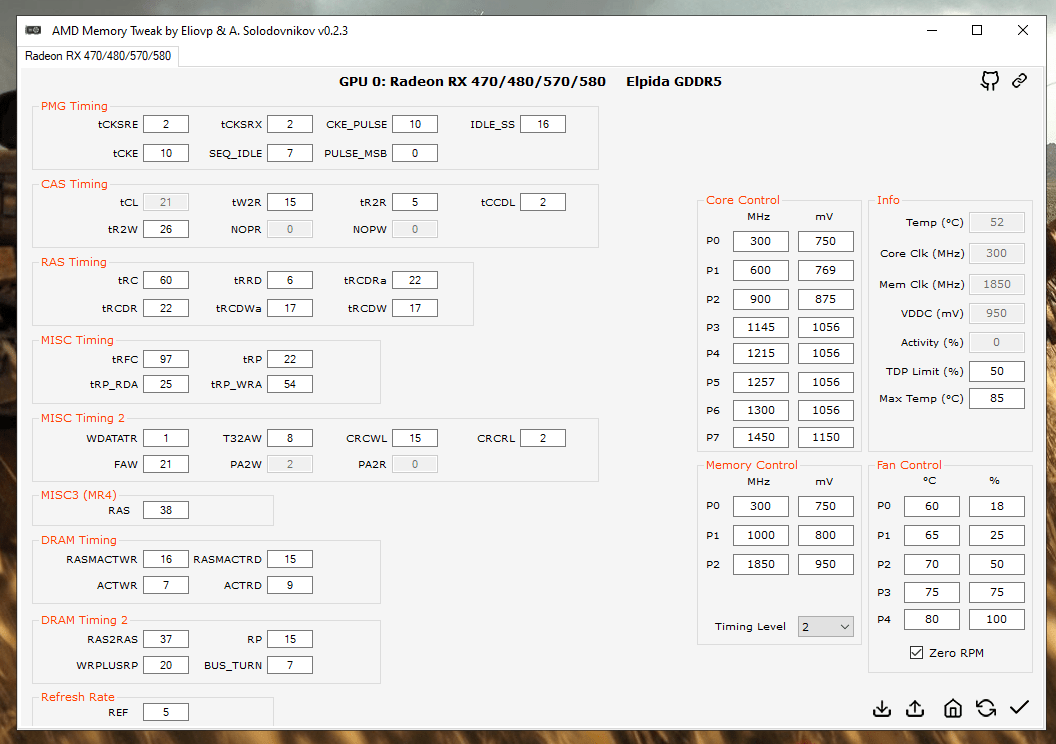The width and height of the screenshot is (1056, 744).
Task: Click the RASMACTRD input field
Action: coord(290,560)
